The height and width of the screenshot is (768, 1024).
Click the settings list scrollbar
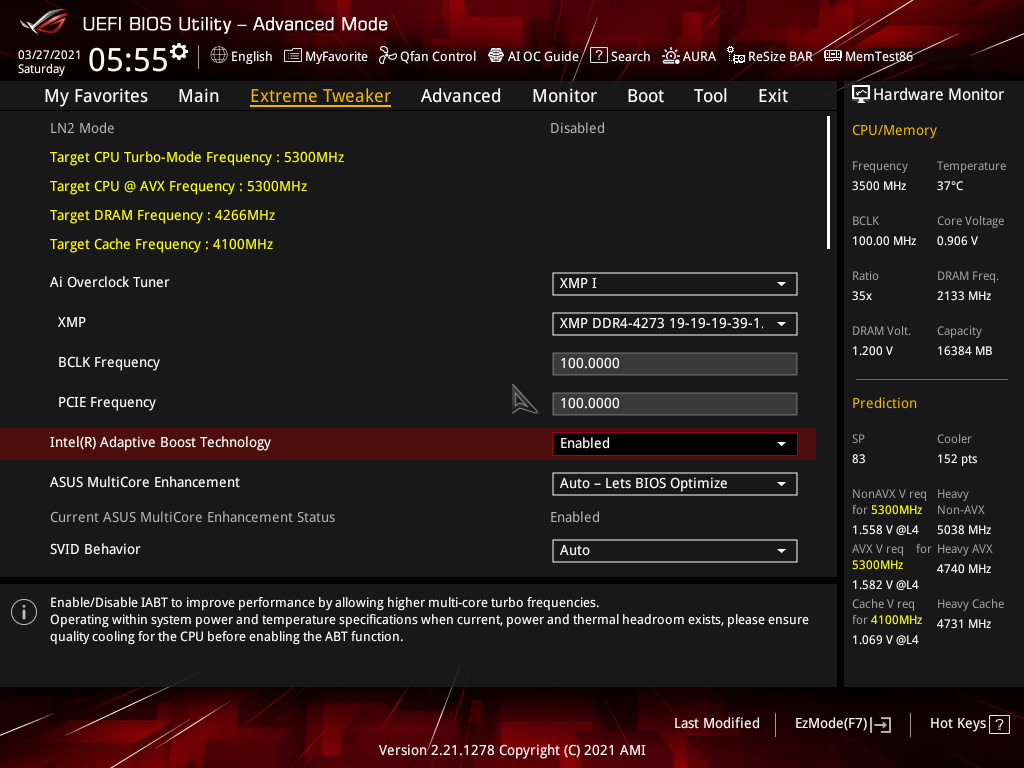click(828, 183)
